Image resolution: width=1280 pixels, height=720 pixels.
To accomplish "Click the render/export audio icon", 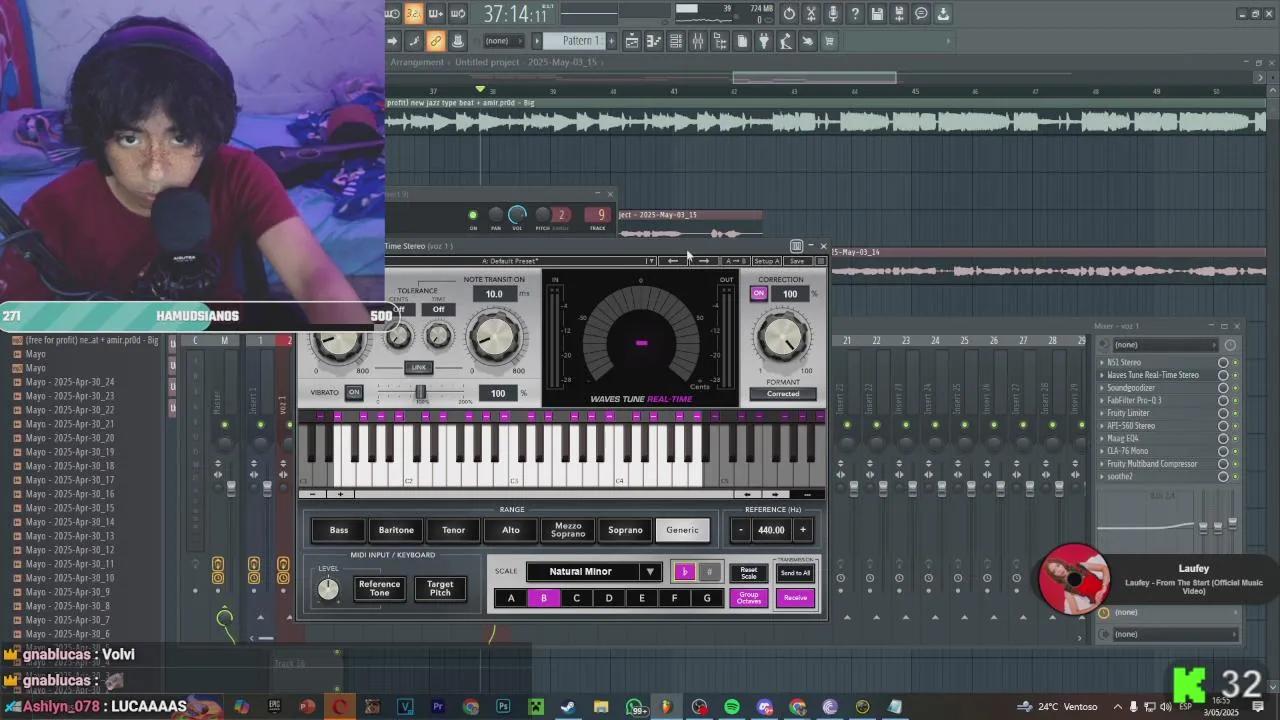I will (x=898, y=14).
